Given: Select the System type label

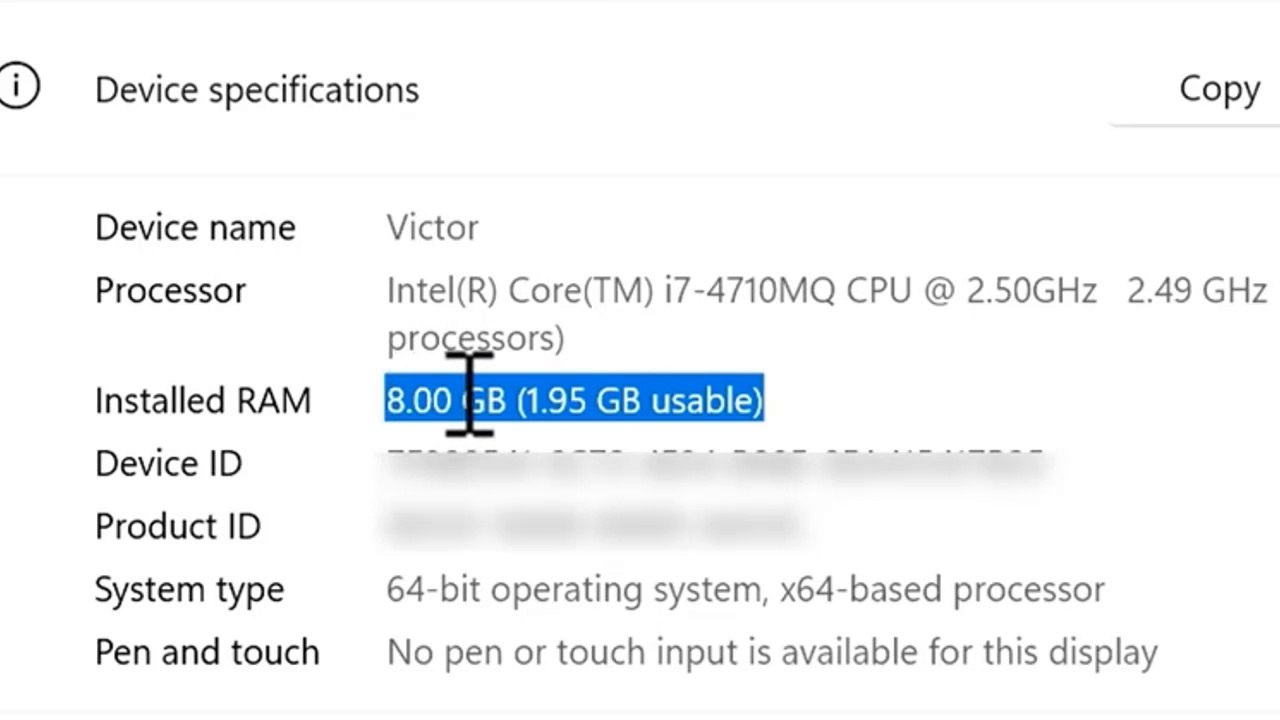Looking at the screenshot, I should pos(189,589).
